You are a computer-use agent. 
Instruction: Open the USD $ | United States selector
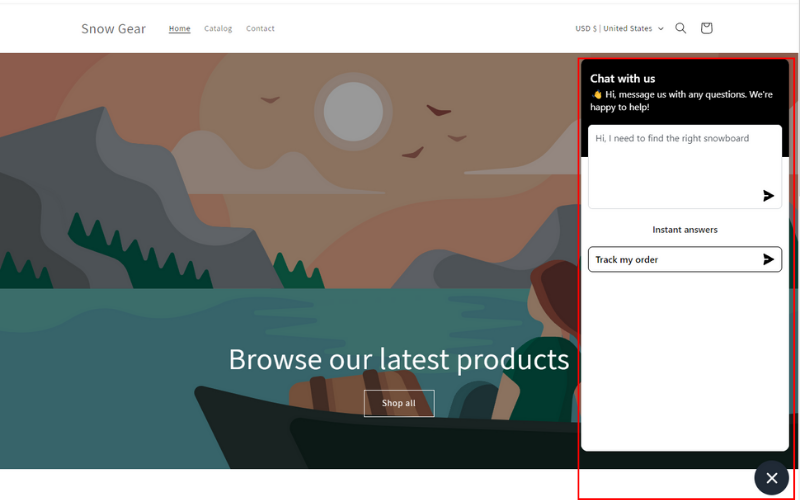(x=619, y=29)
